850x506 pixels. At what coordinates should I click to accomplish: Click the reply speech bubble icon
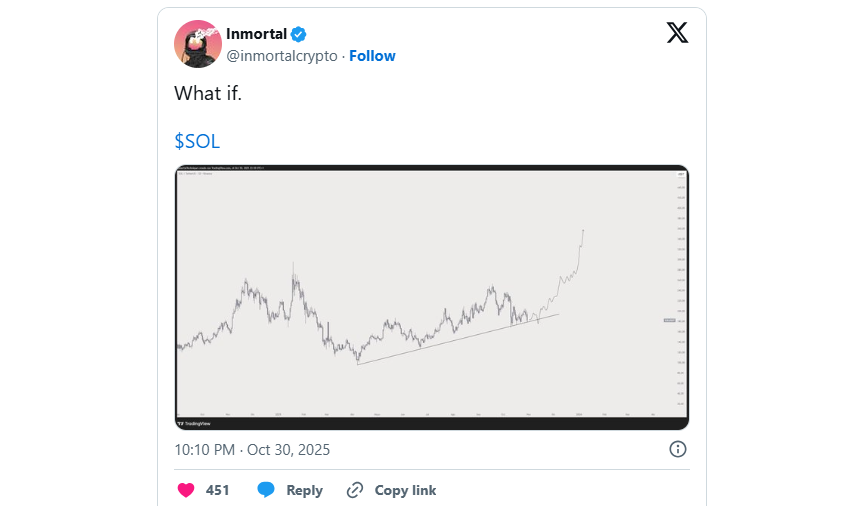pyautogui.click(x=266, y=490)
